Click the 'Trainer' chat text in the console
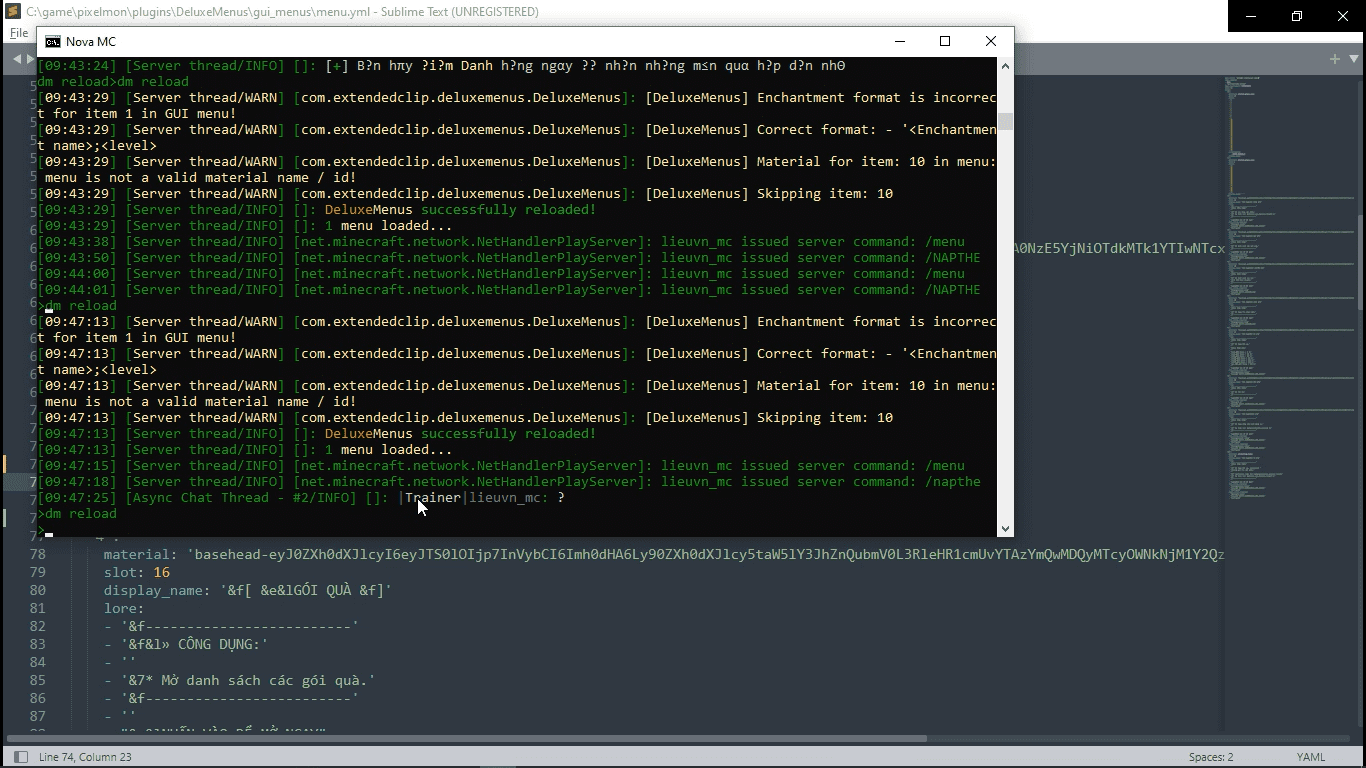 (x=433, y=497)
